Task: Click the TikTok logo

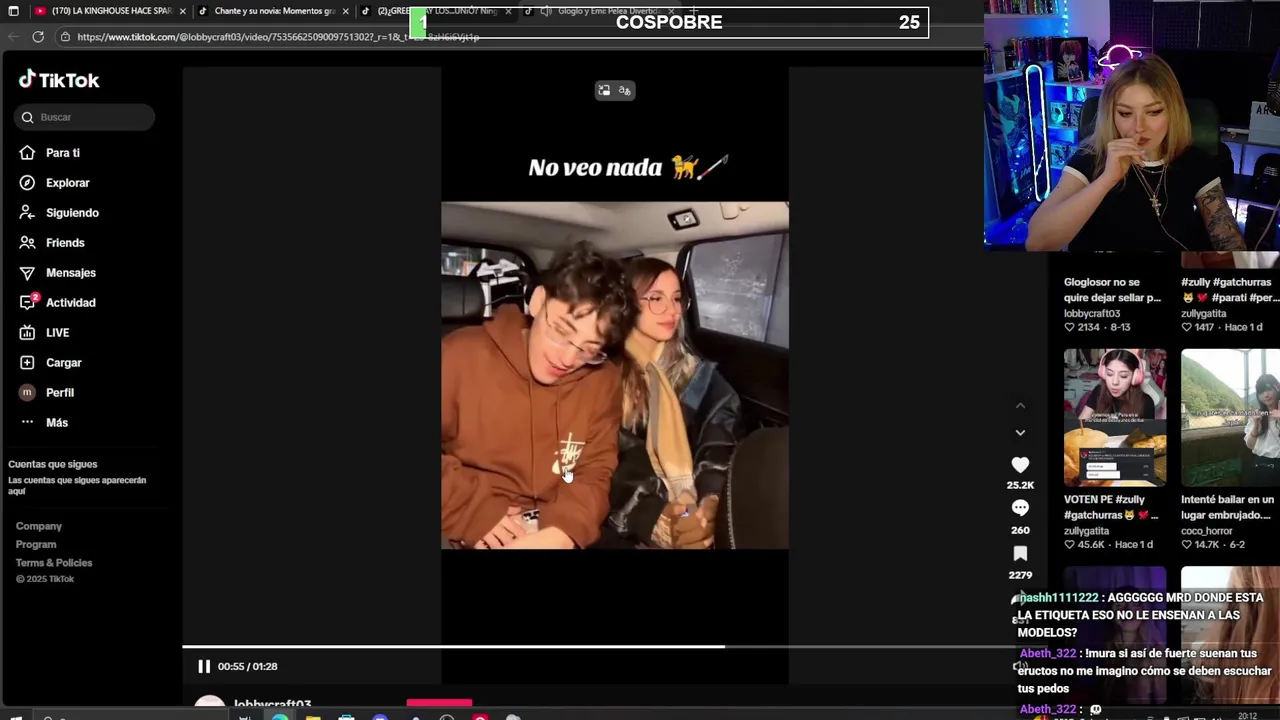Action: (x=59, y=80)
